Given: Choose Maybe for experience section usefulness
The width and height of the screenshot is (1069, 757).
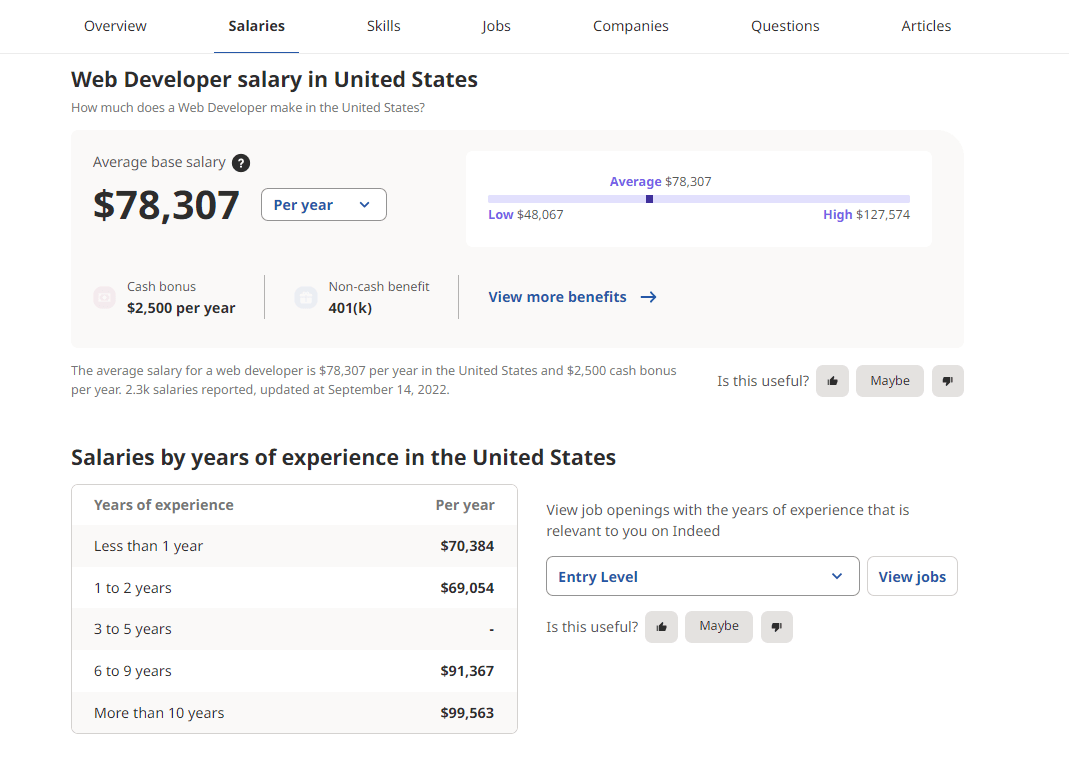Looking at the screenshot, I should coord(719,627).
